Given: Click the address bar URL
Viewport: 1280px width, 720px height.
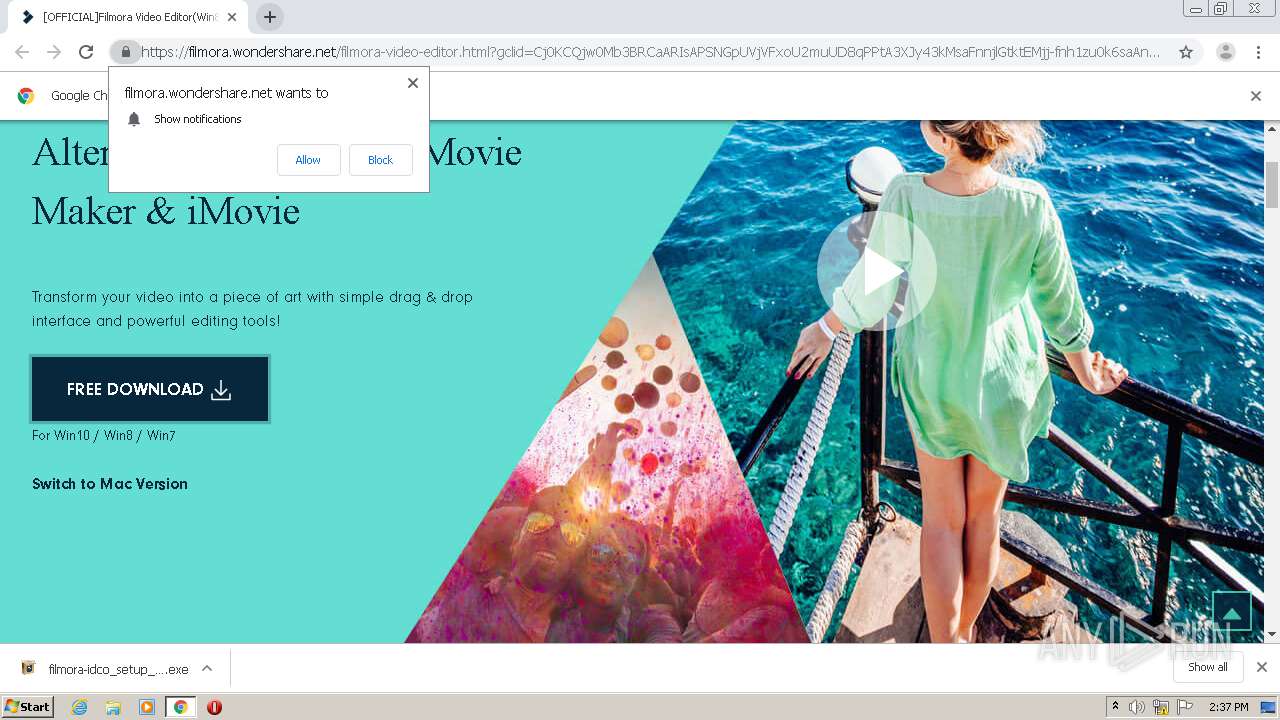Looking at the screenshot, I should 650,52.
